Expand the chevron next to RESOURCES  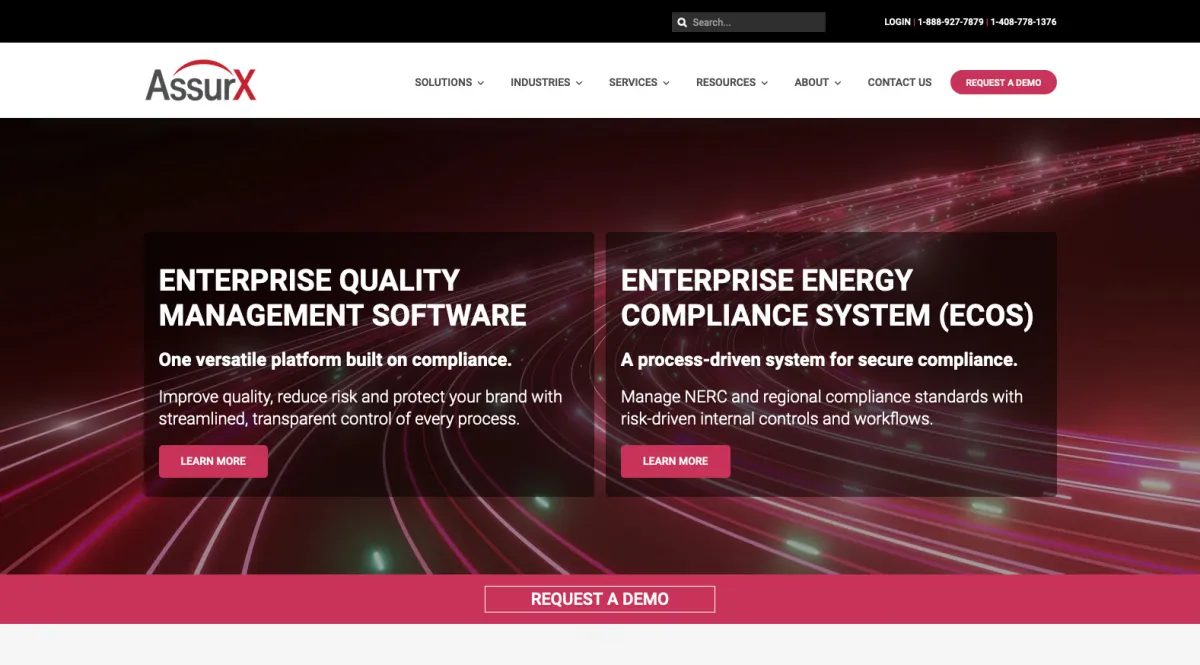(x=765, y=83)
